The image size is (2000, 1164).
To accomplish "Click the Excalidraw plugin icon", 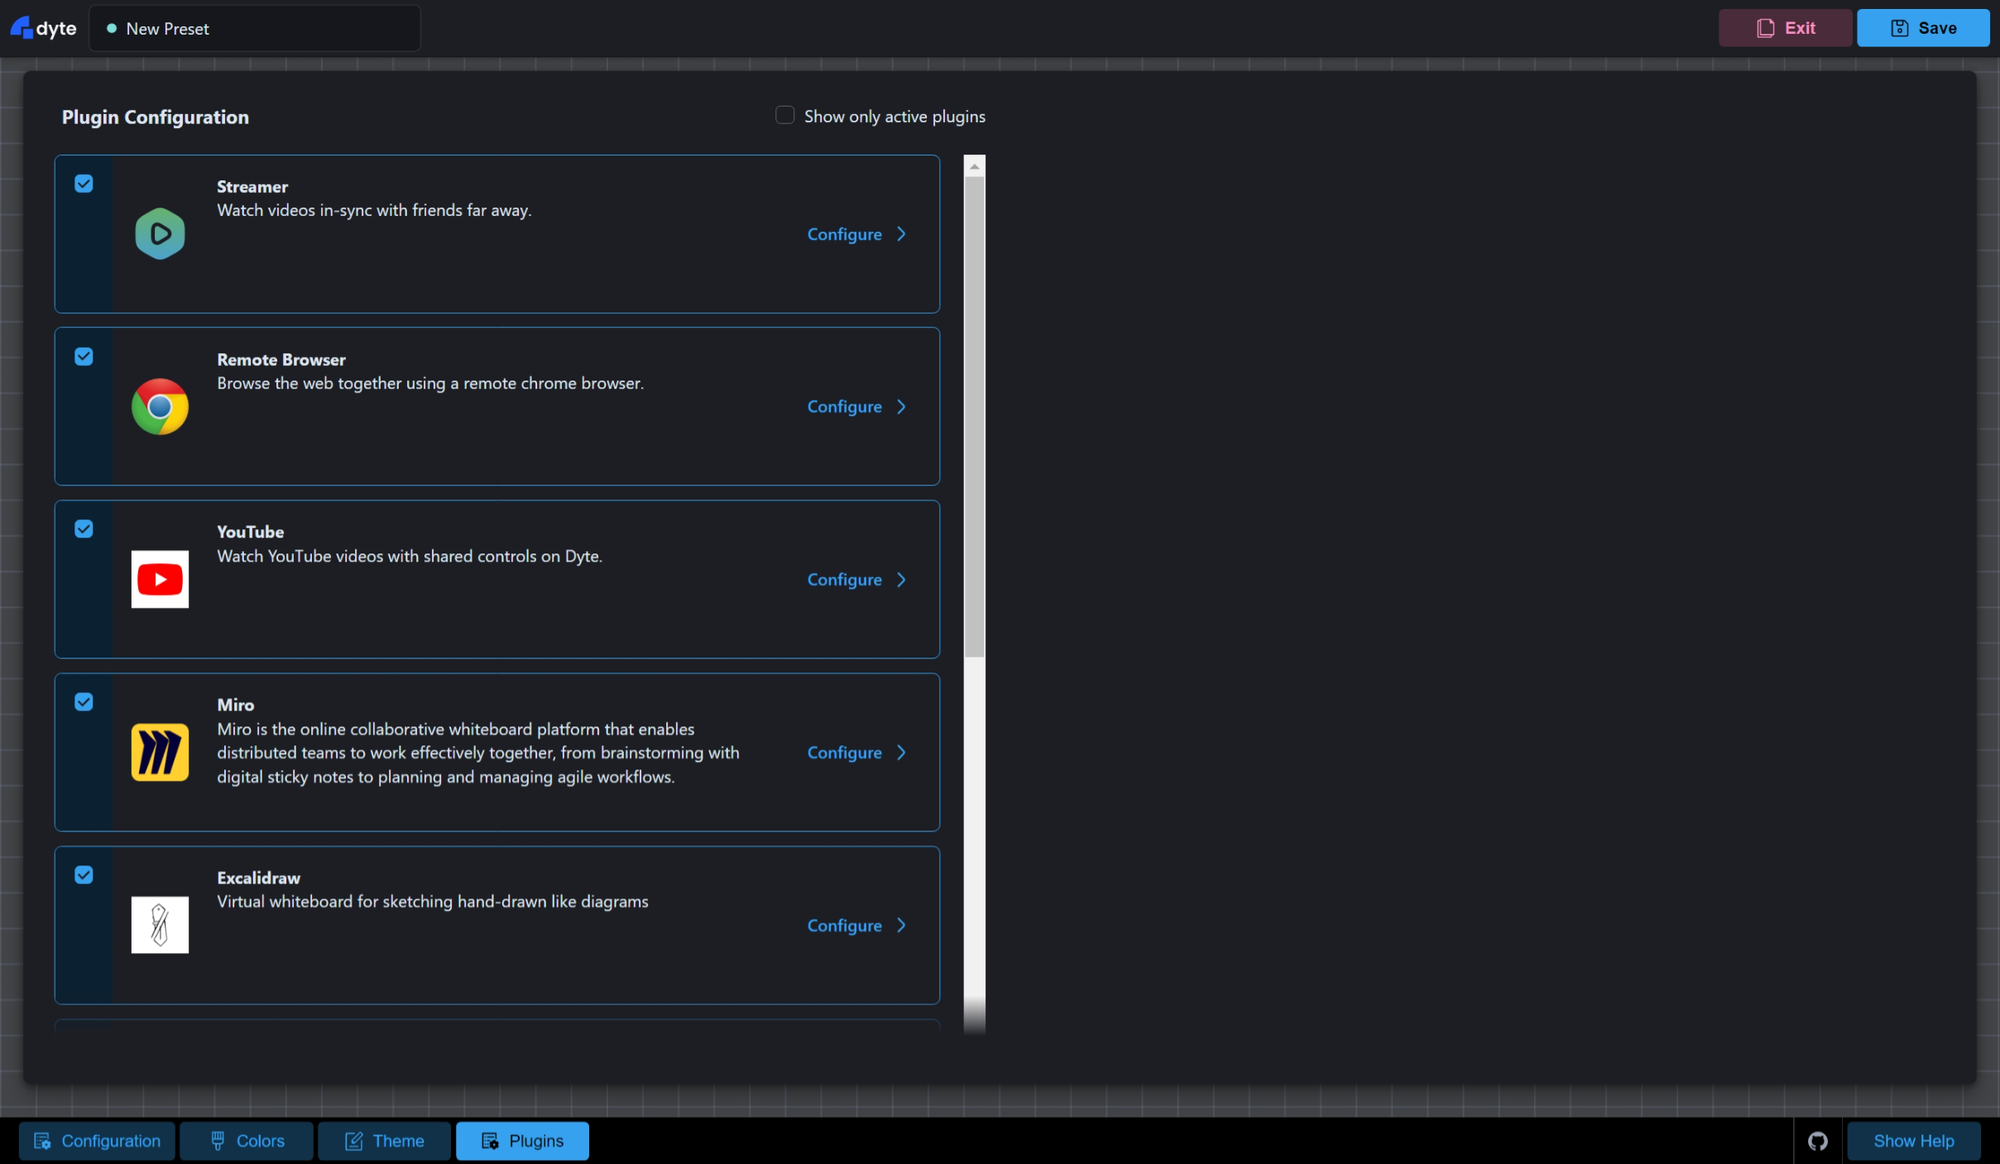I will click(160, 925).
